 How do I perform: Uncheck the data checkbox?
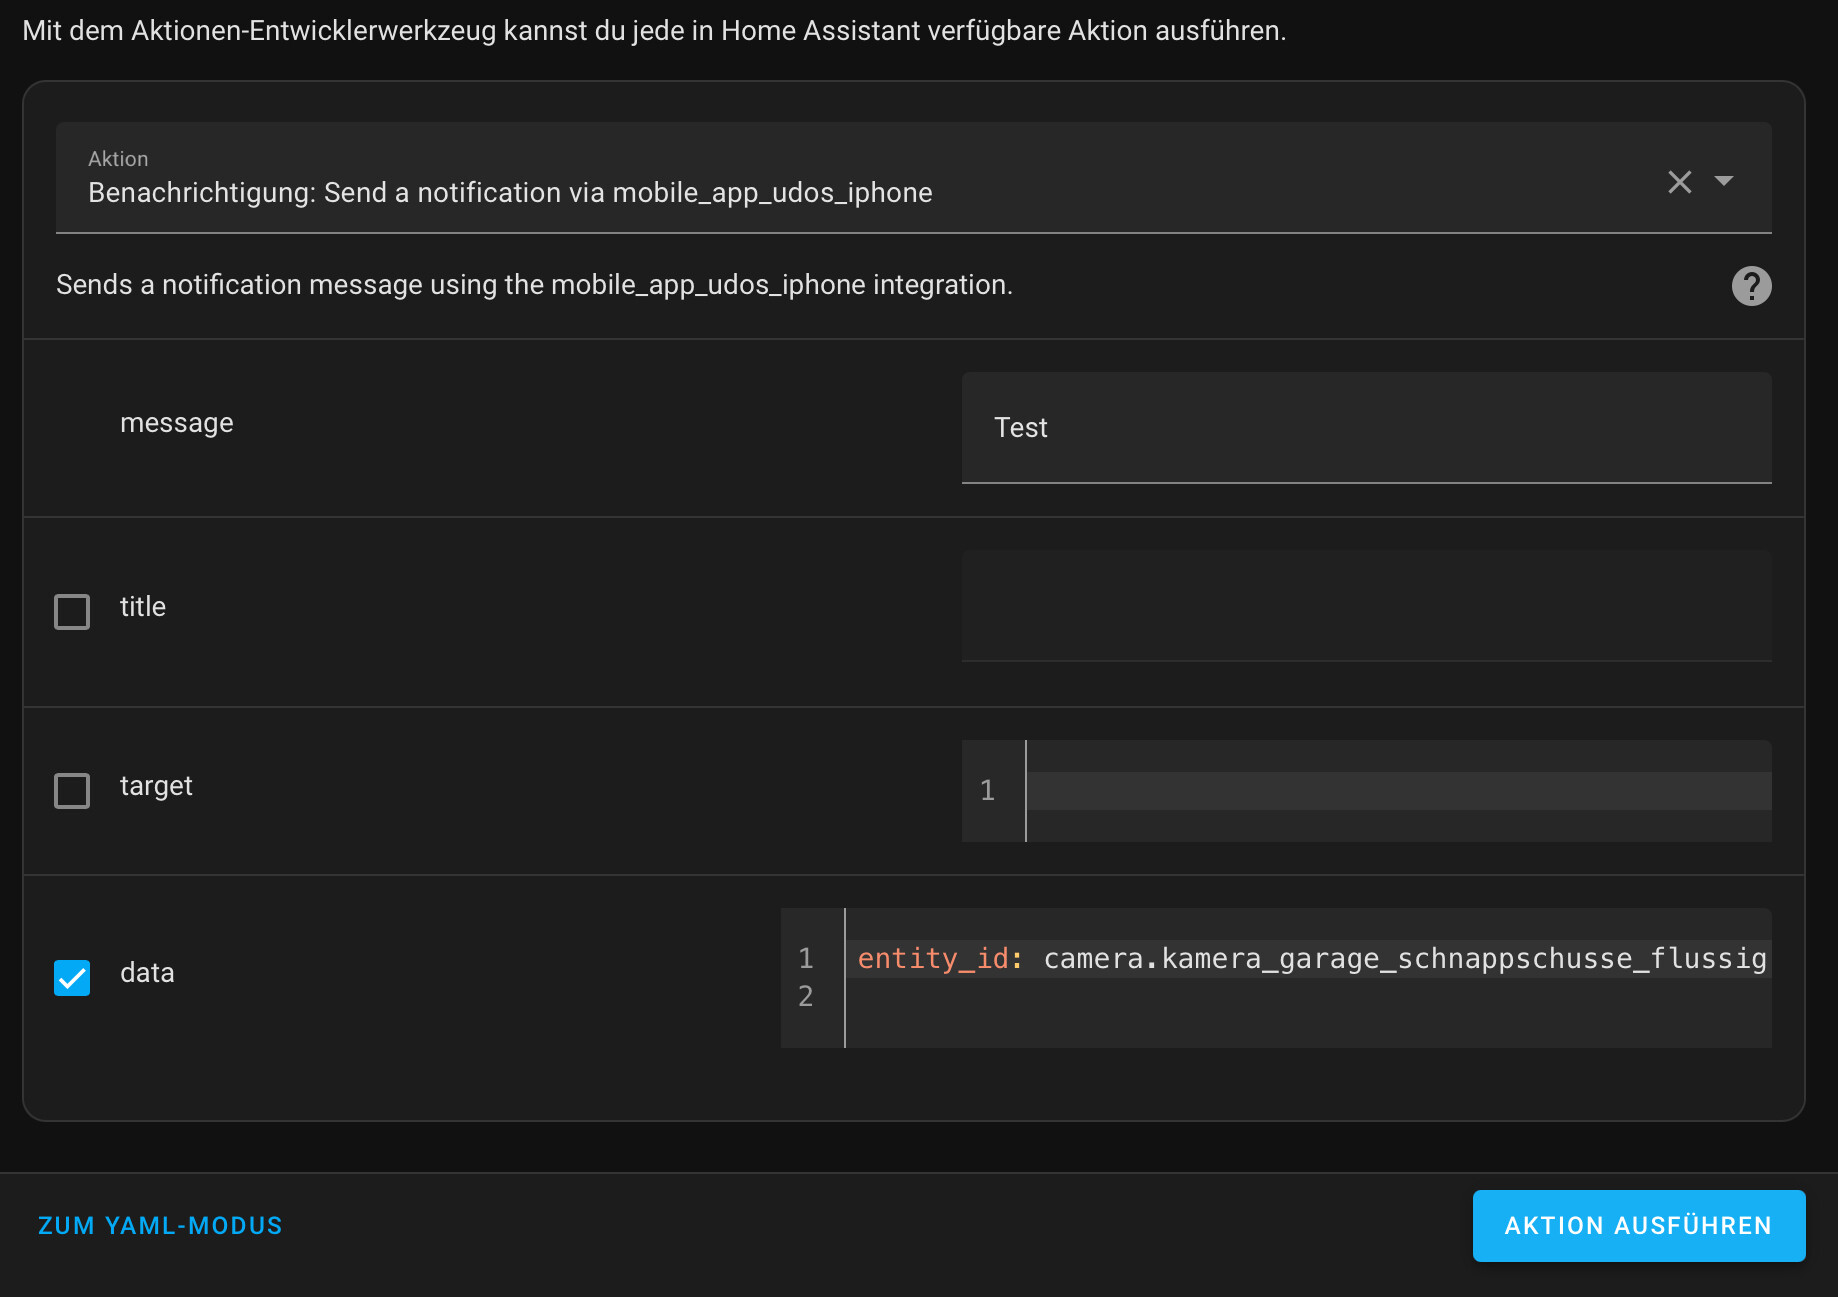[x=72, y=977]
